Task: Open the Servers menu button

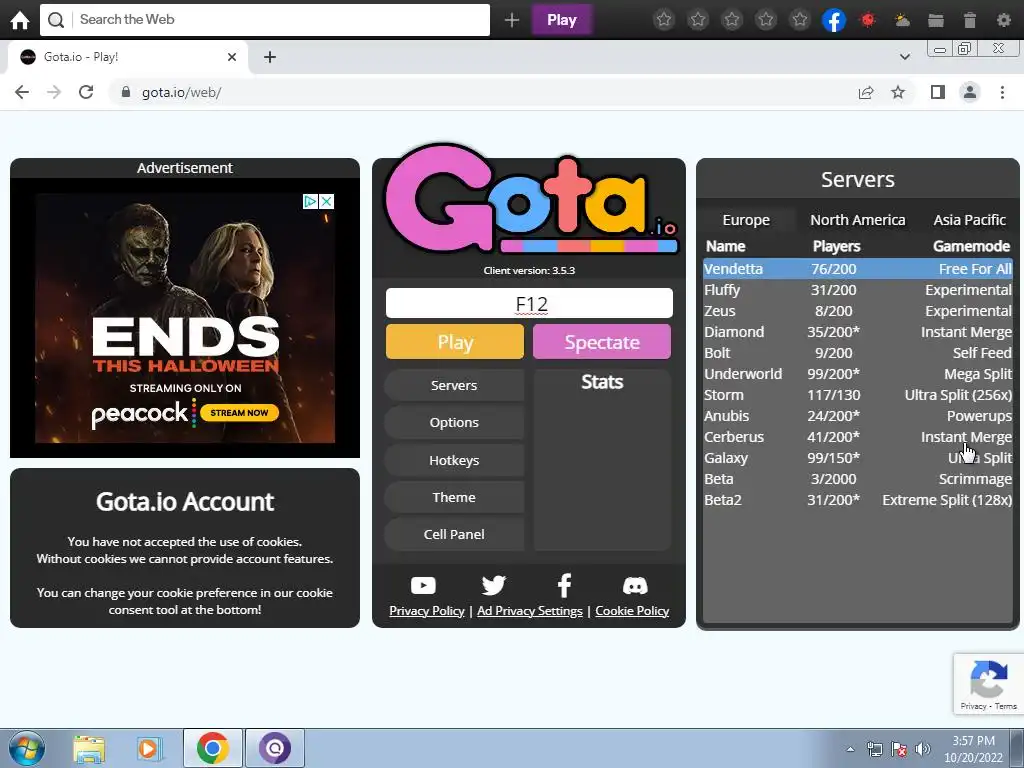Action: pyautogui.click(x=454, y=385)
